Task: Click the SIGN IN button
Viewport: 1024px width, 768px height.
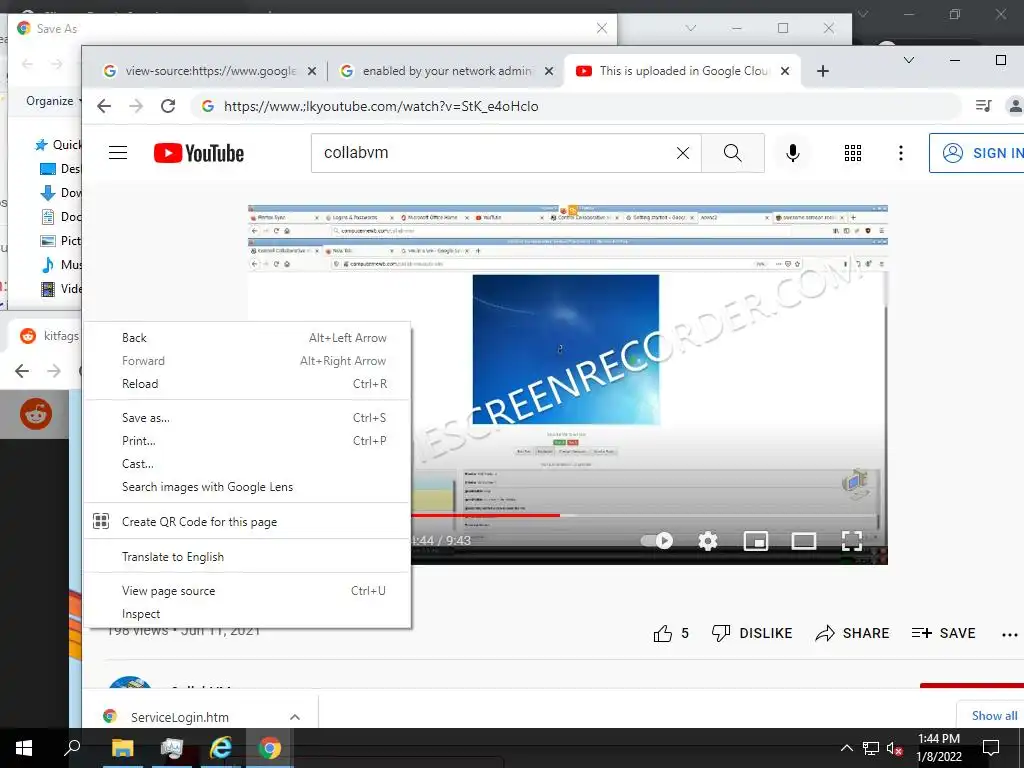Action: coord(978,153)
